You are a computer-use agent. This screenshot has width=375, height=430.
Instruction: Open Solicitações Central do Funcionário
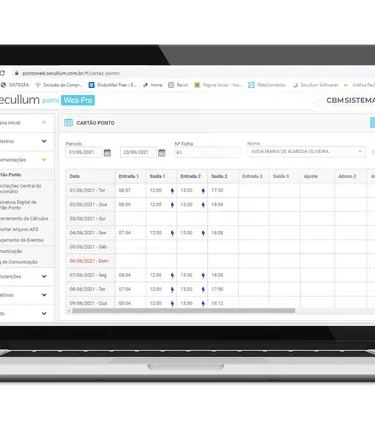[x=21, y=189]
